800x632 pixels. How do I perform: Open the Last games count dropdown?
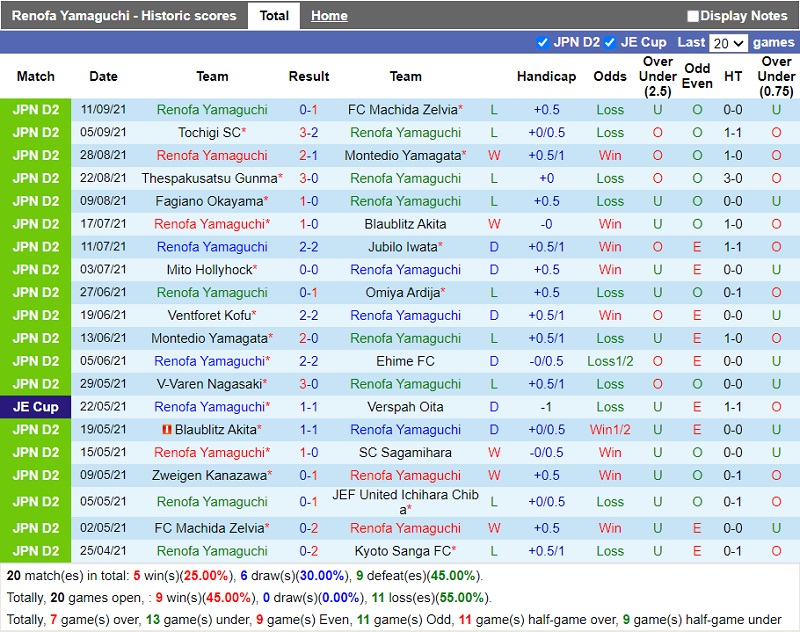(728, 43)
